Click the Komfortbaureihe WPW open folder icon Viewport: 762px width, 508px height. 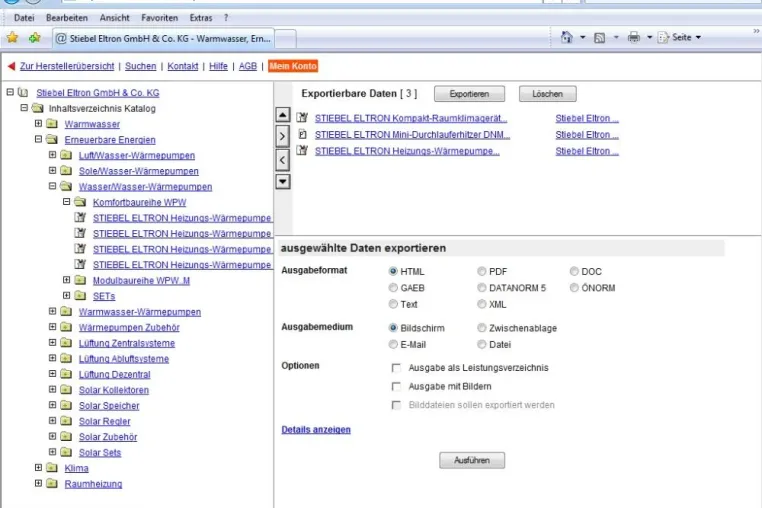click(80, 202)
